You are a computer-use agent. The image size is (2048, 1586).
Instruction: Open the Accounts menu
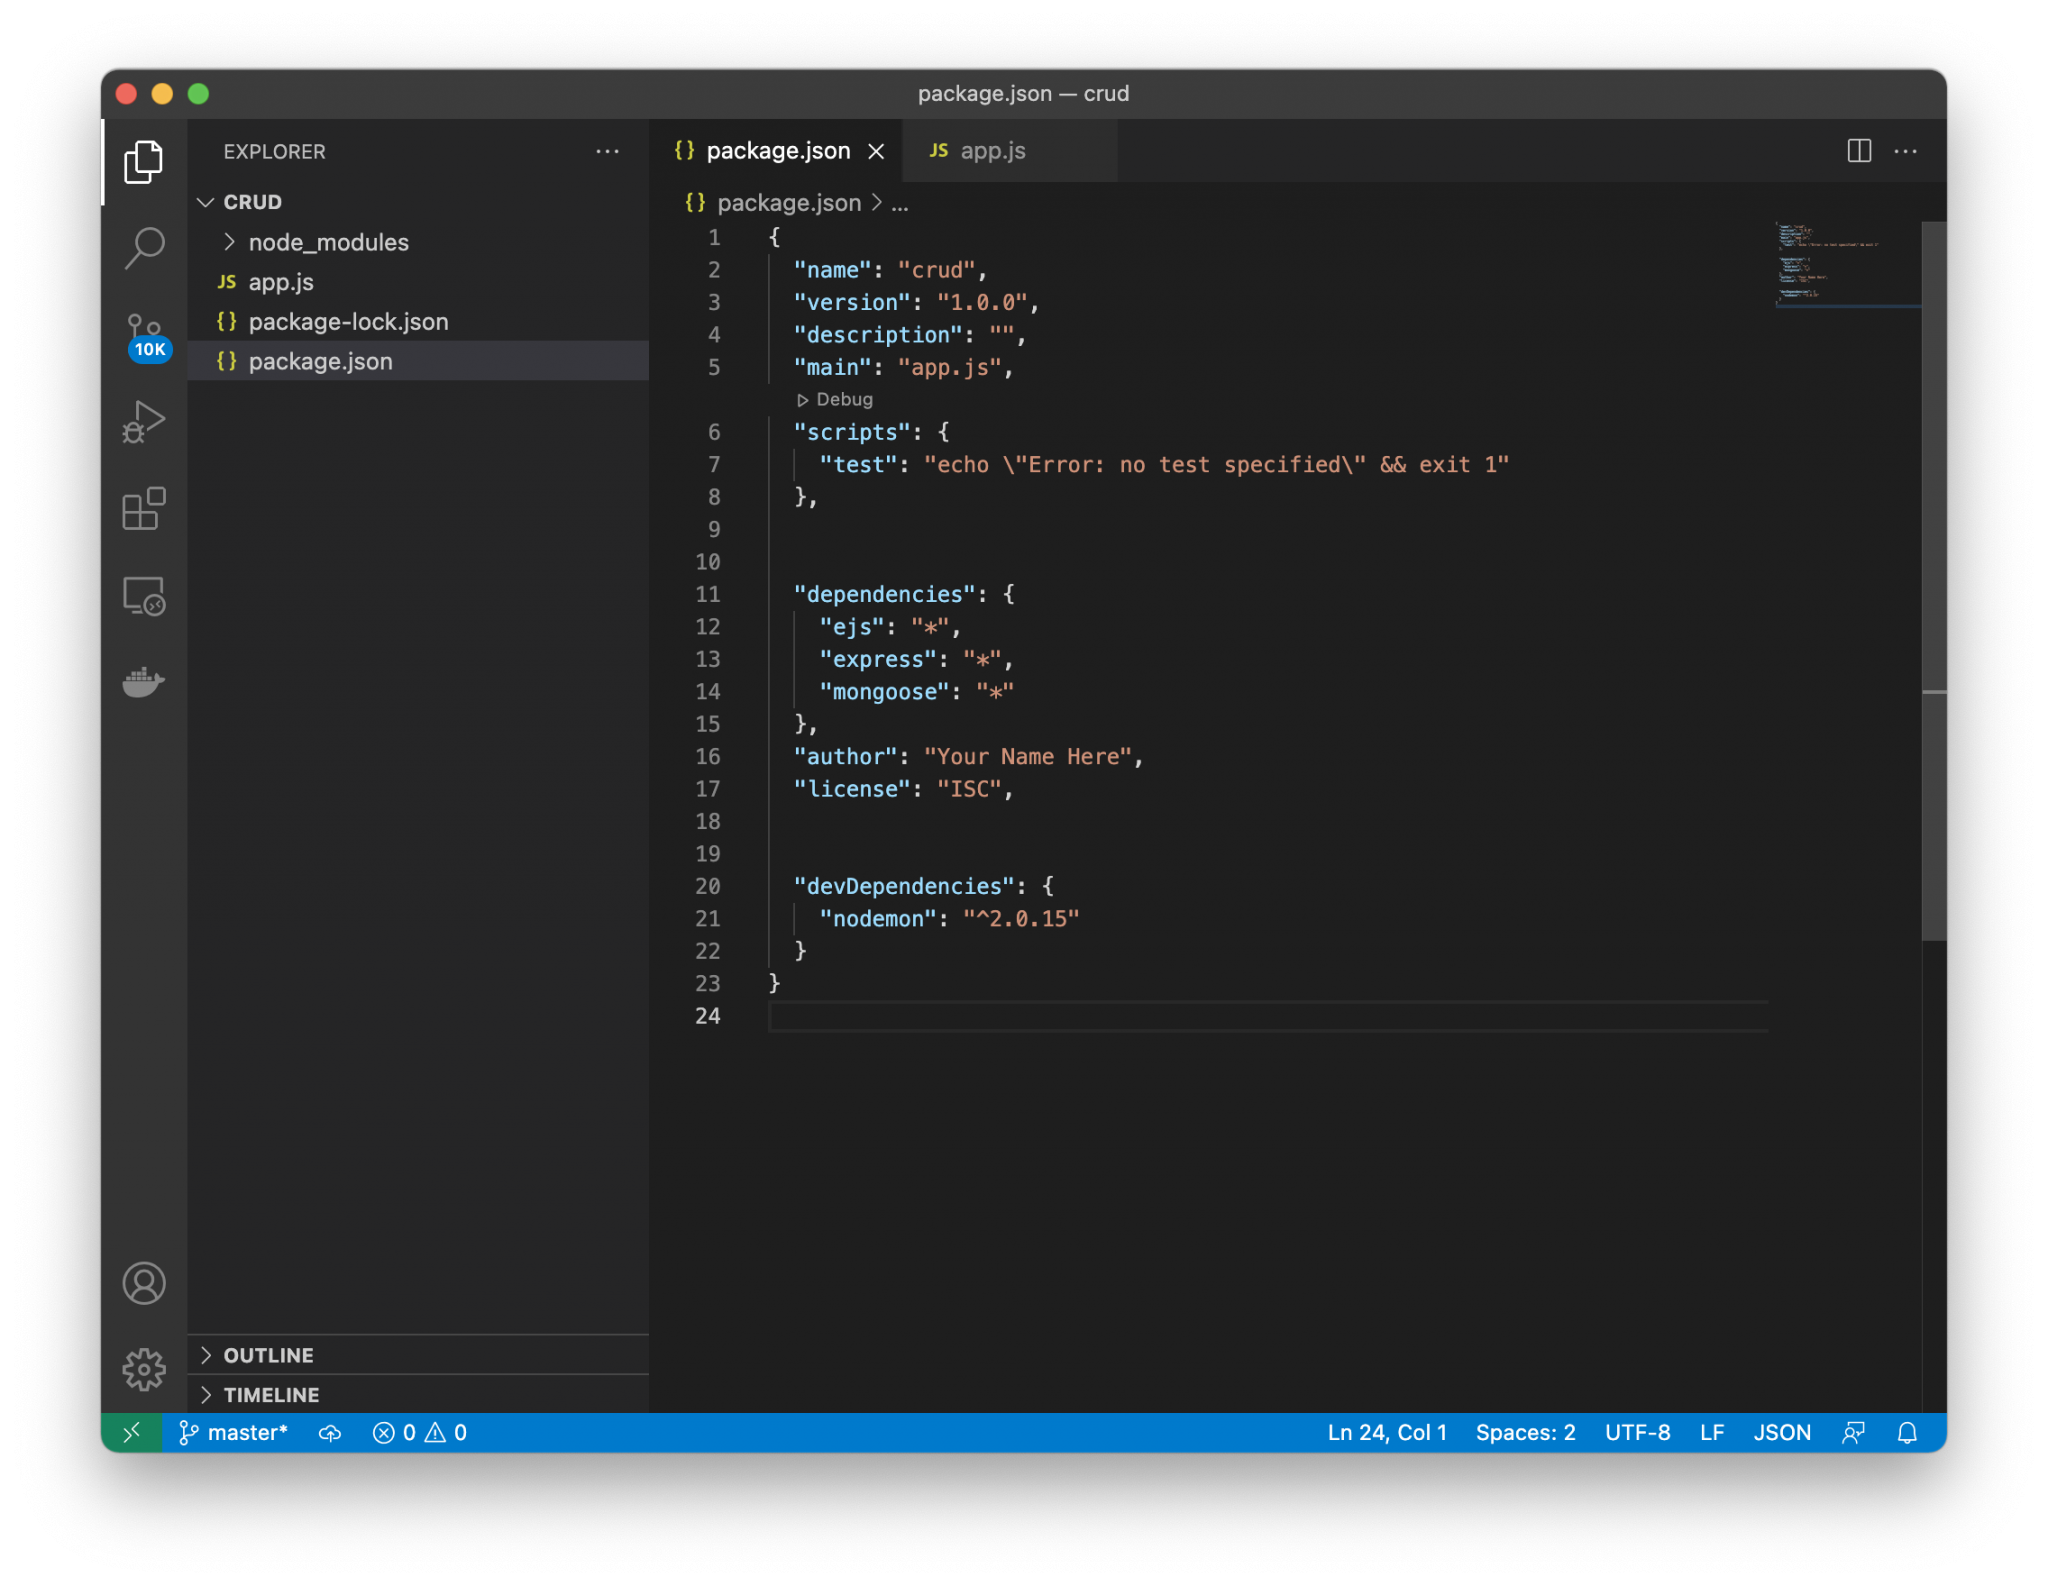tap(144, 1283)
